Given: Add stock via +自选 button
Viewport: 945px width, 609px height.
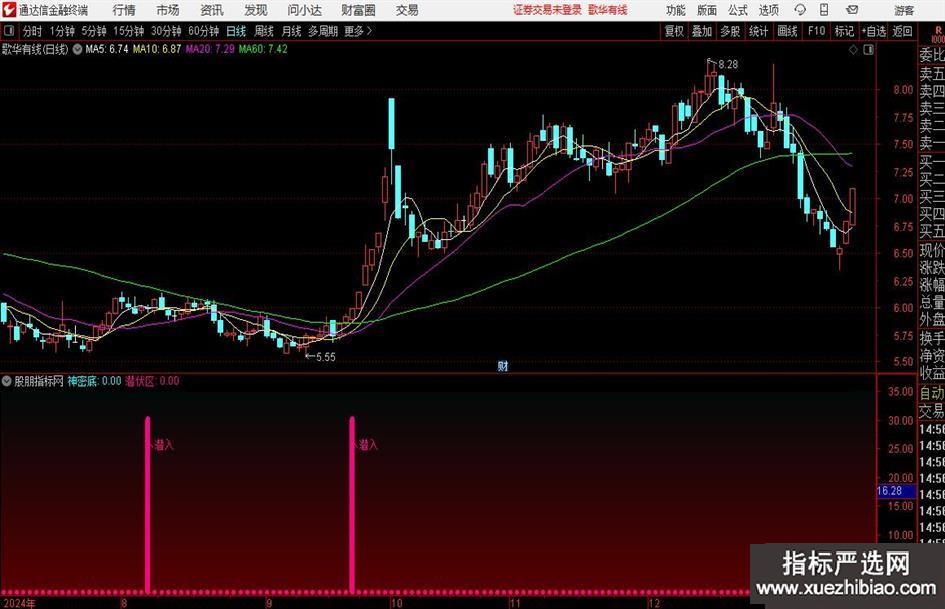Looking at the screenshot, I should click(873, 31).
